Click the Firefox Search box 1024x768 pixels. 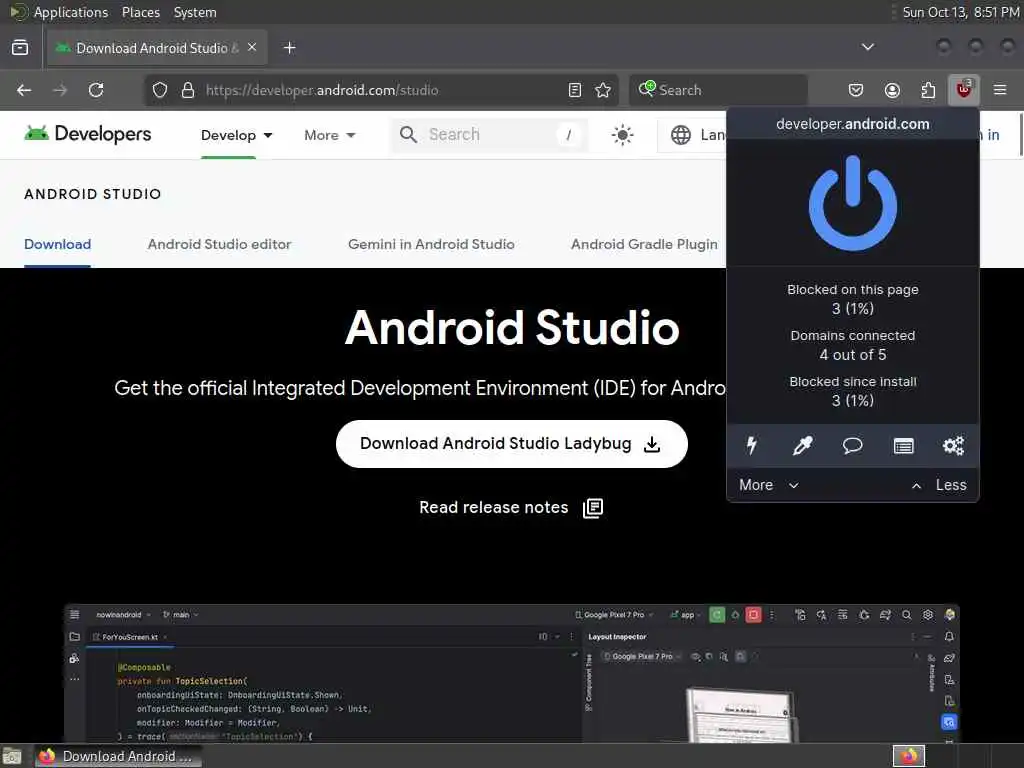coord(718,90)
